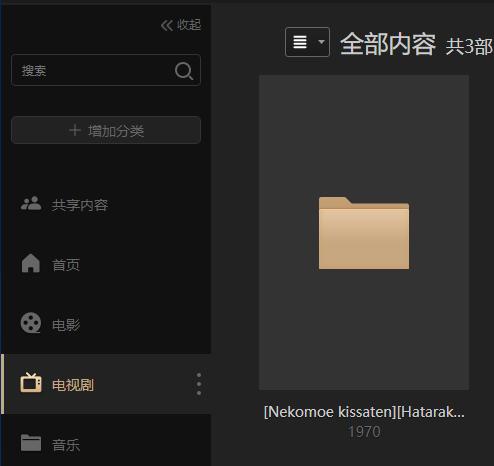The width and height of the screenshot is (494, 466).
Task: Click the film reel icon
Action: point(31,323)
